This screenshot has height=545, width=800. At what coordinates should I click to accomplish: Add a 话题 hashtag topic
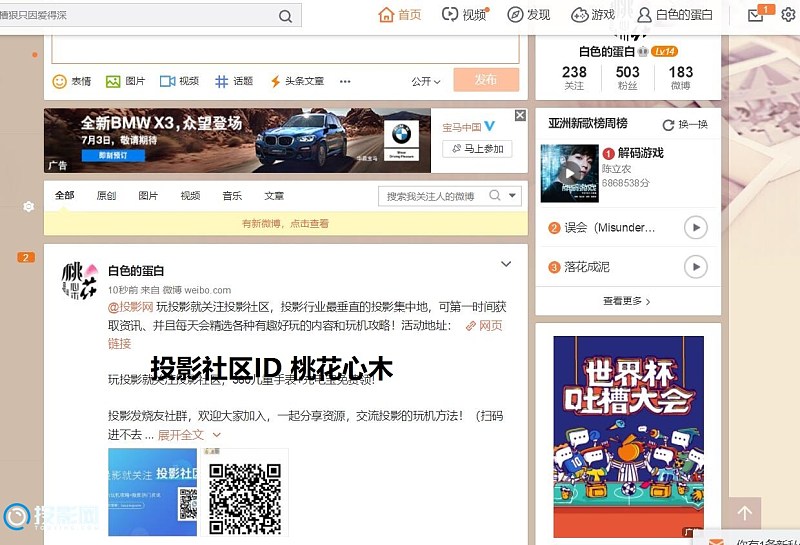pos(234,81)
